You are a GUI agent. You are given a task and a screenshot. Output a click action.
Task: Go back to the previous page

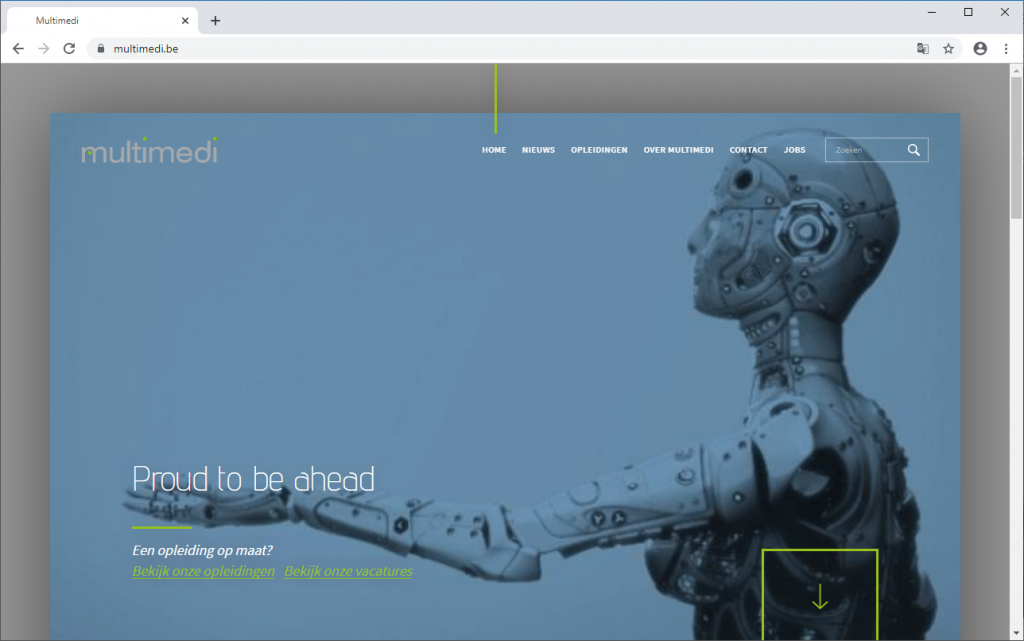[18, 48]
